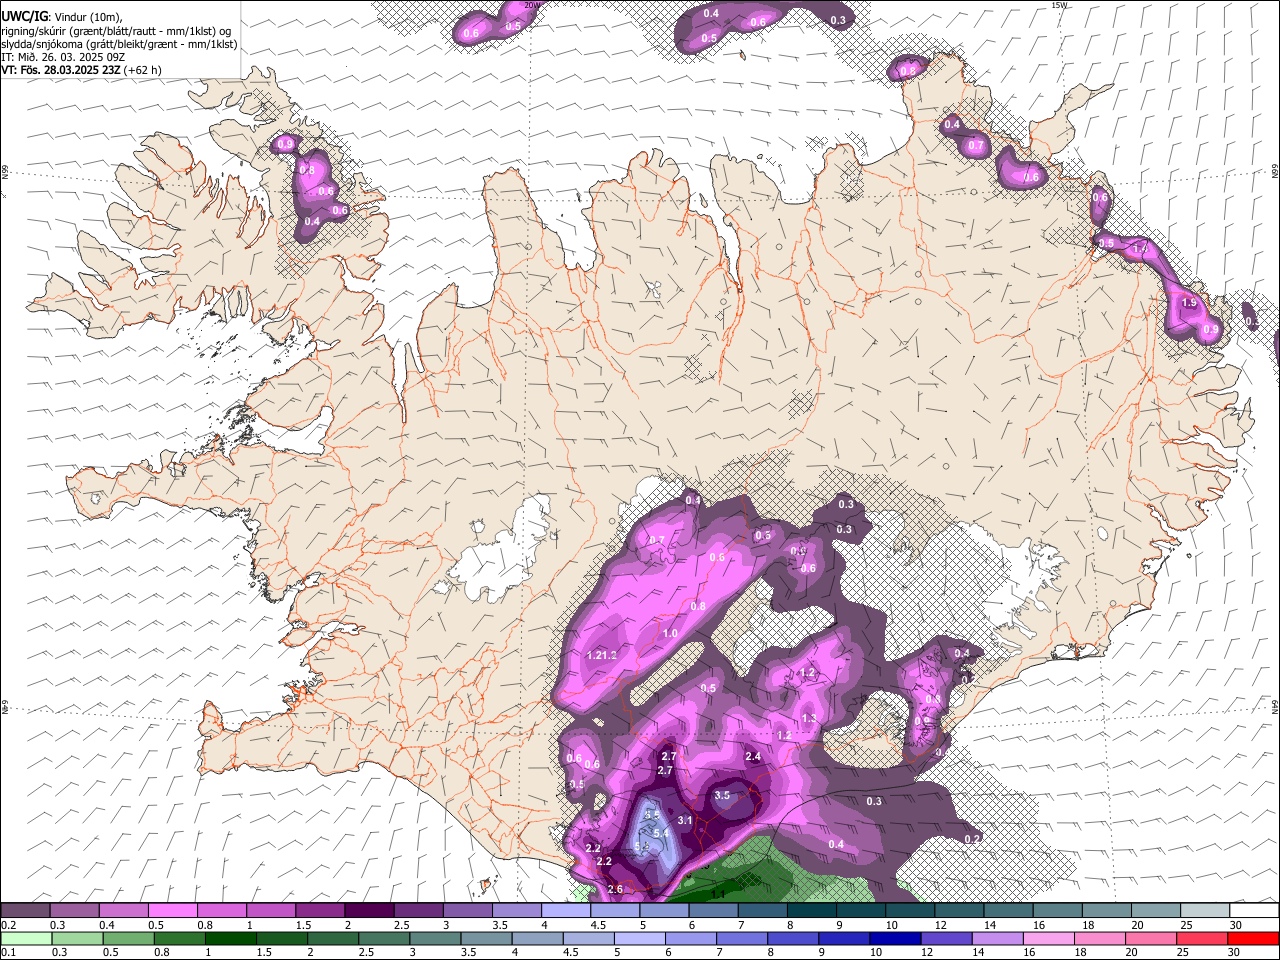Pick the white snow swatch above 30
Image resolution: width=1280 pixels, height=960 pixels.
[x=1254, y=911]
